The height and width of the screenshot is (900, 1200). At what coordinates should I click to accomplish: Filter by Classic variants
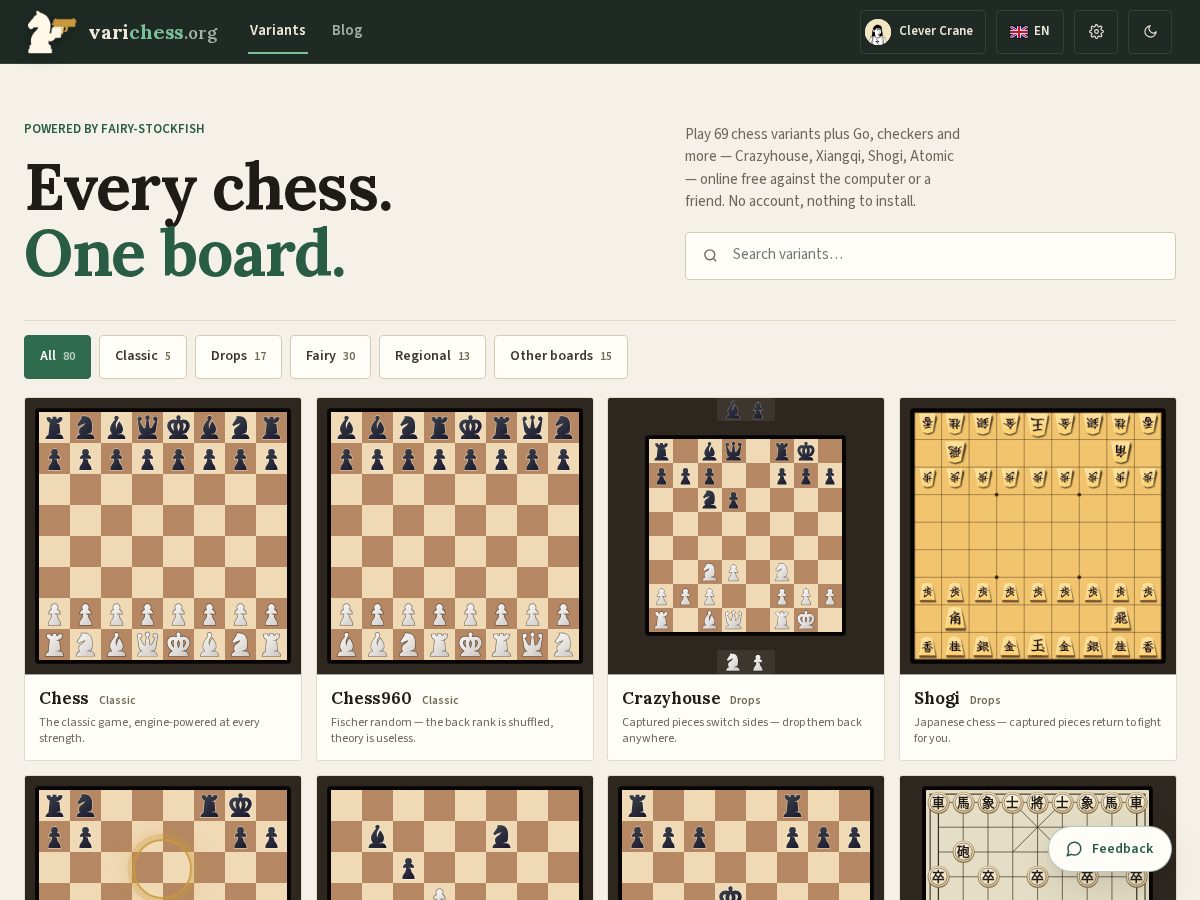143,357
